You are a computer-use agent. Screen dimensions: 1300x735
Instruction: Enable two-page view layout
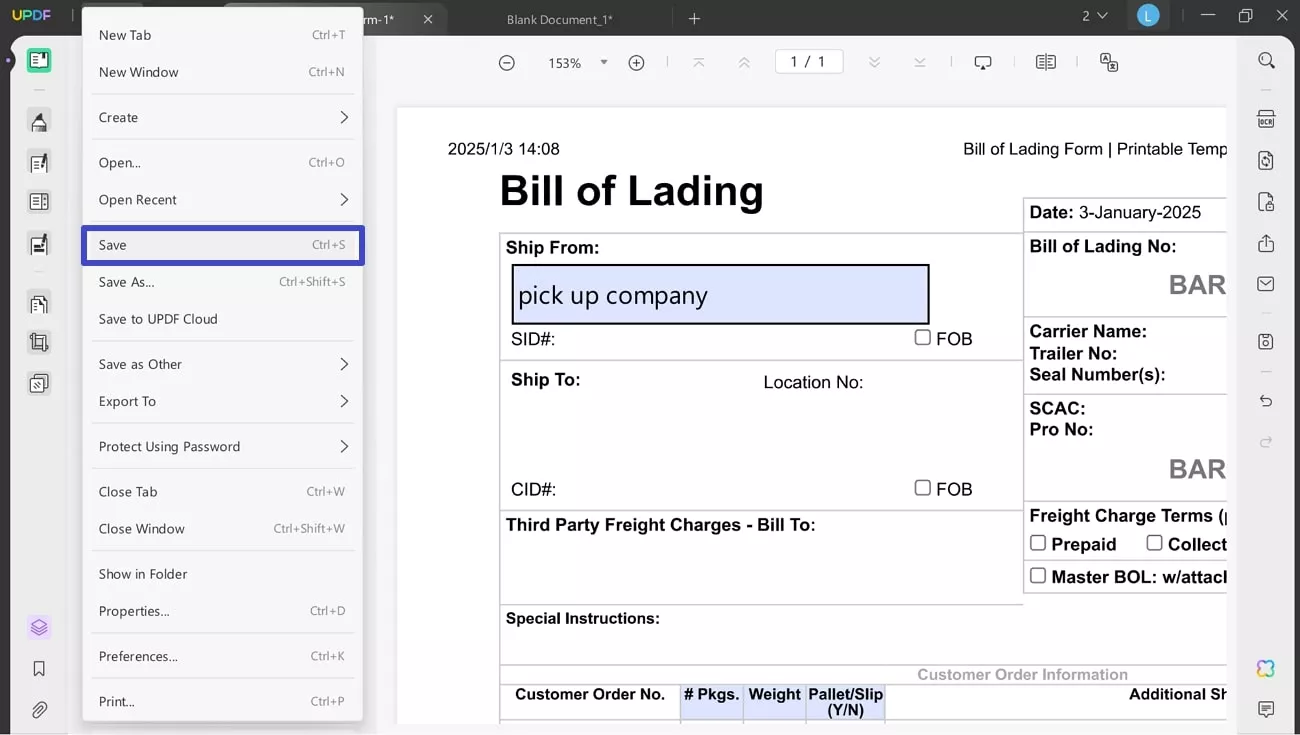click(x=1046, y=62)
